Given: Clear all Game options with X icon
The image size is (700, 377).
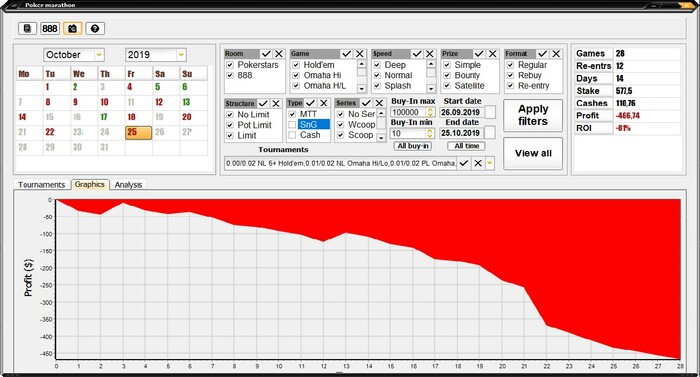Looking at the screenshot, I should [360, 54].
